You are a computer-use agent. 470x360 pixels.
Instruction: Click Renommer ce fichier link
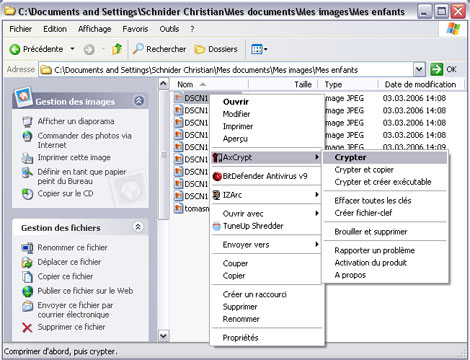click(72, 247)
